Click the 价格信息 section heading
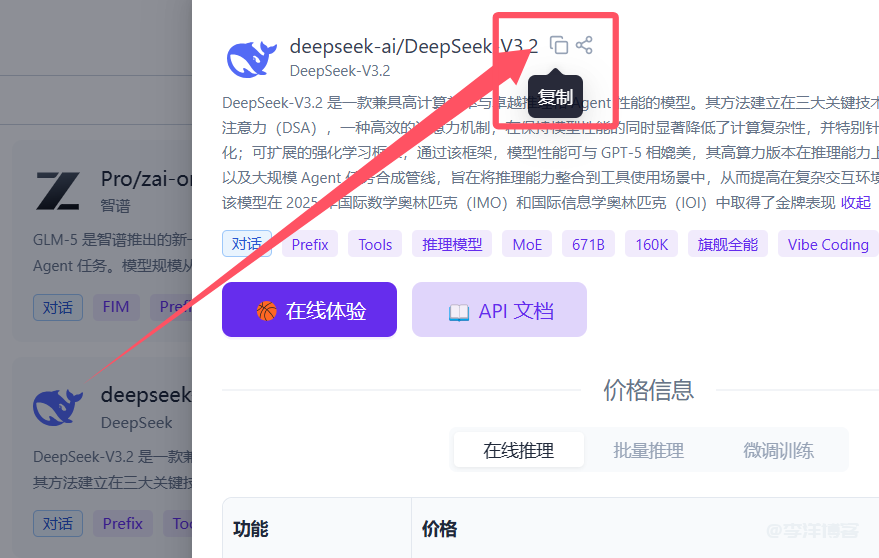The height and width of the screenshot is (558, 879). tap(649, 390)
